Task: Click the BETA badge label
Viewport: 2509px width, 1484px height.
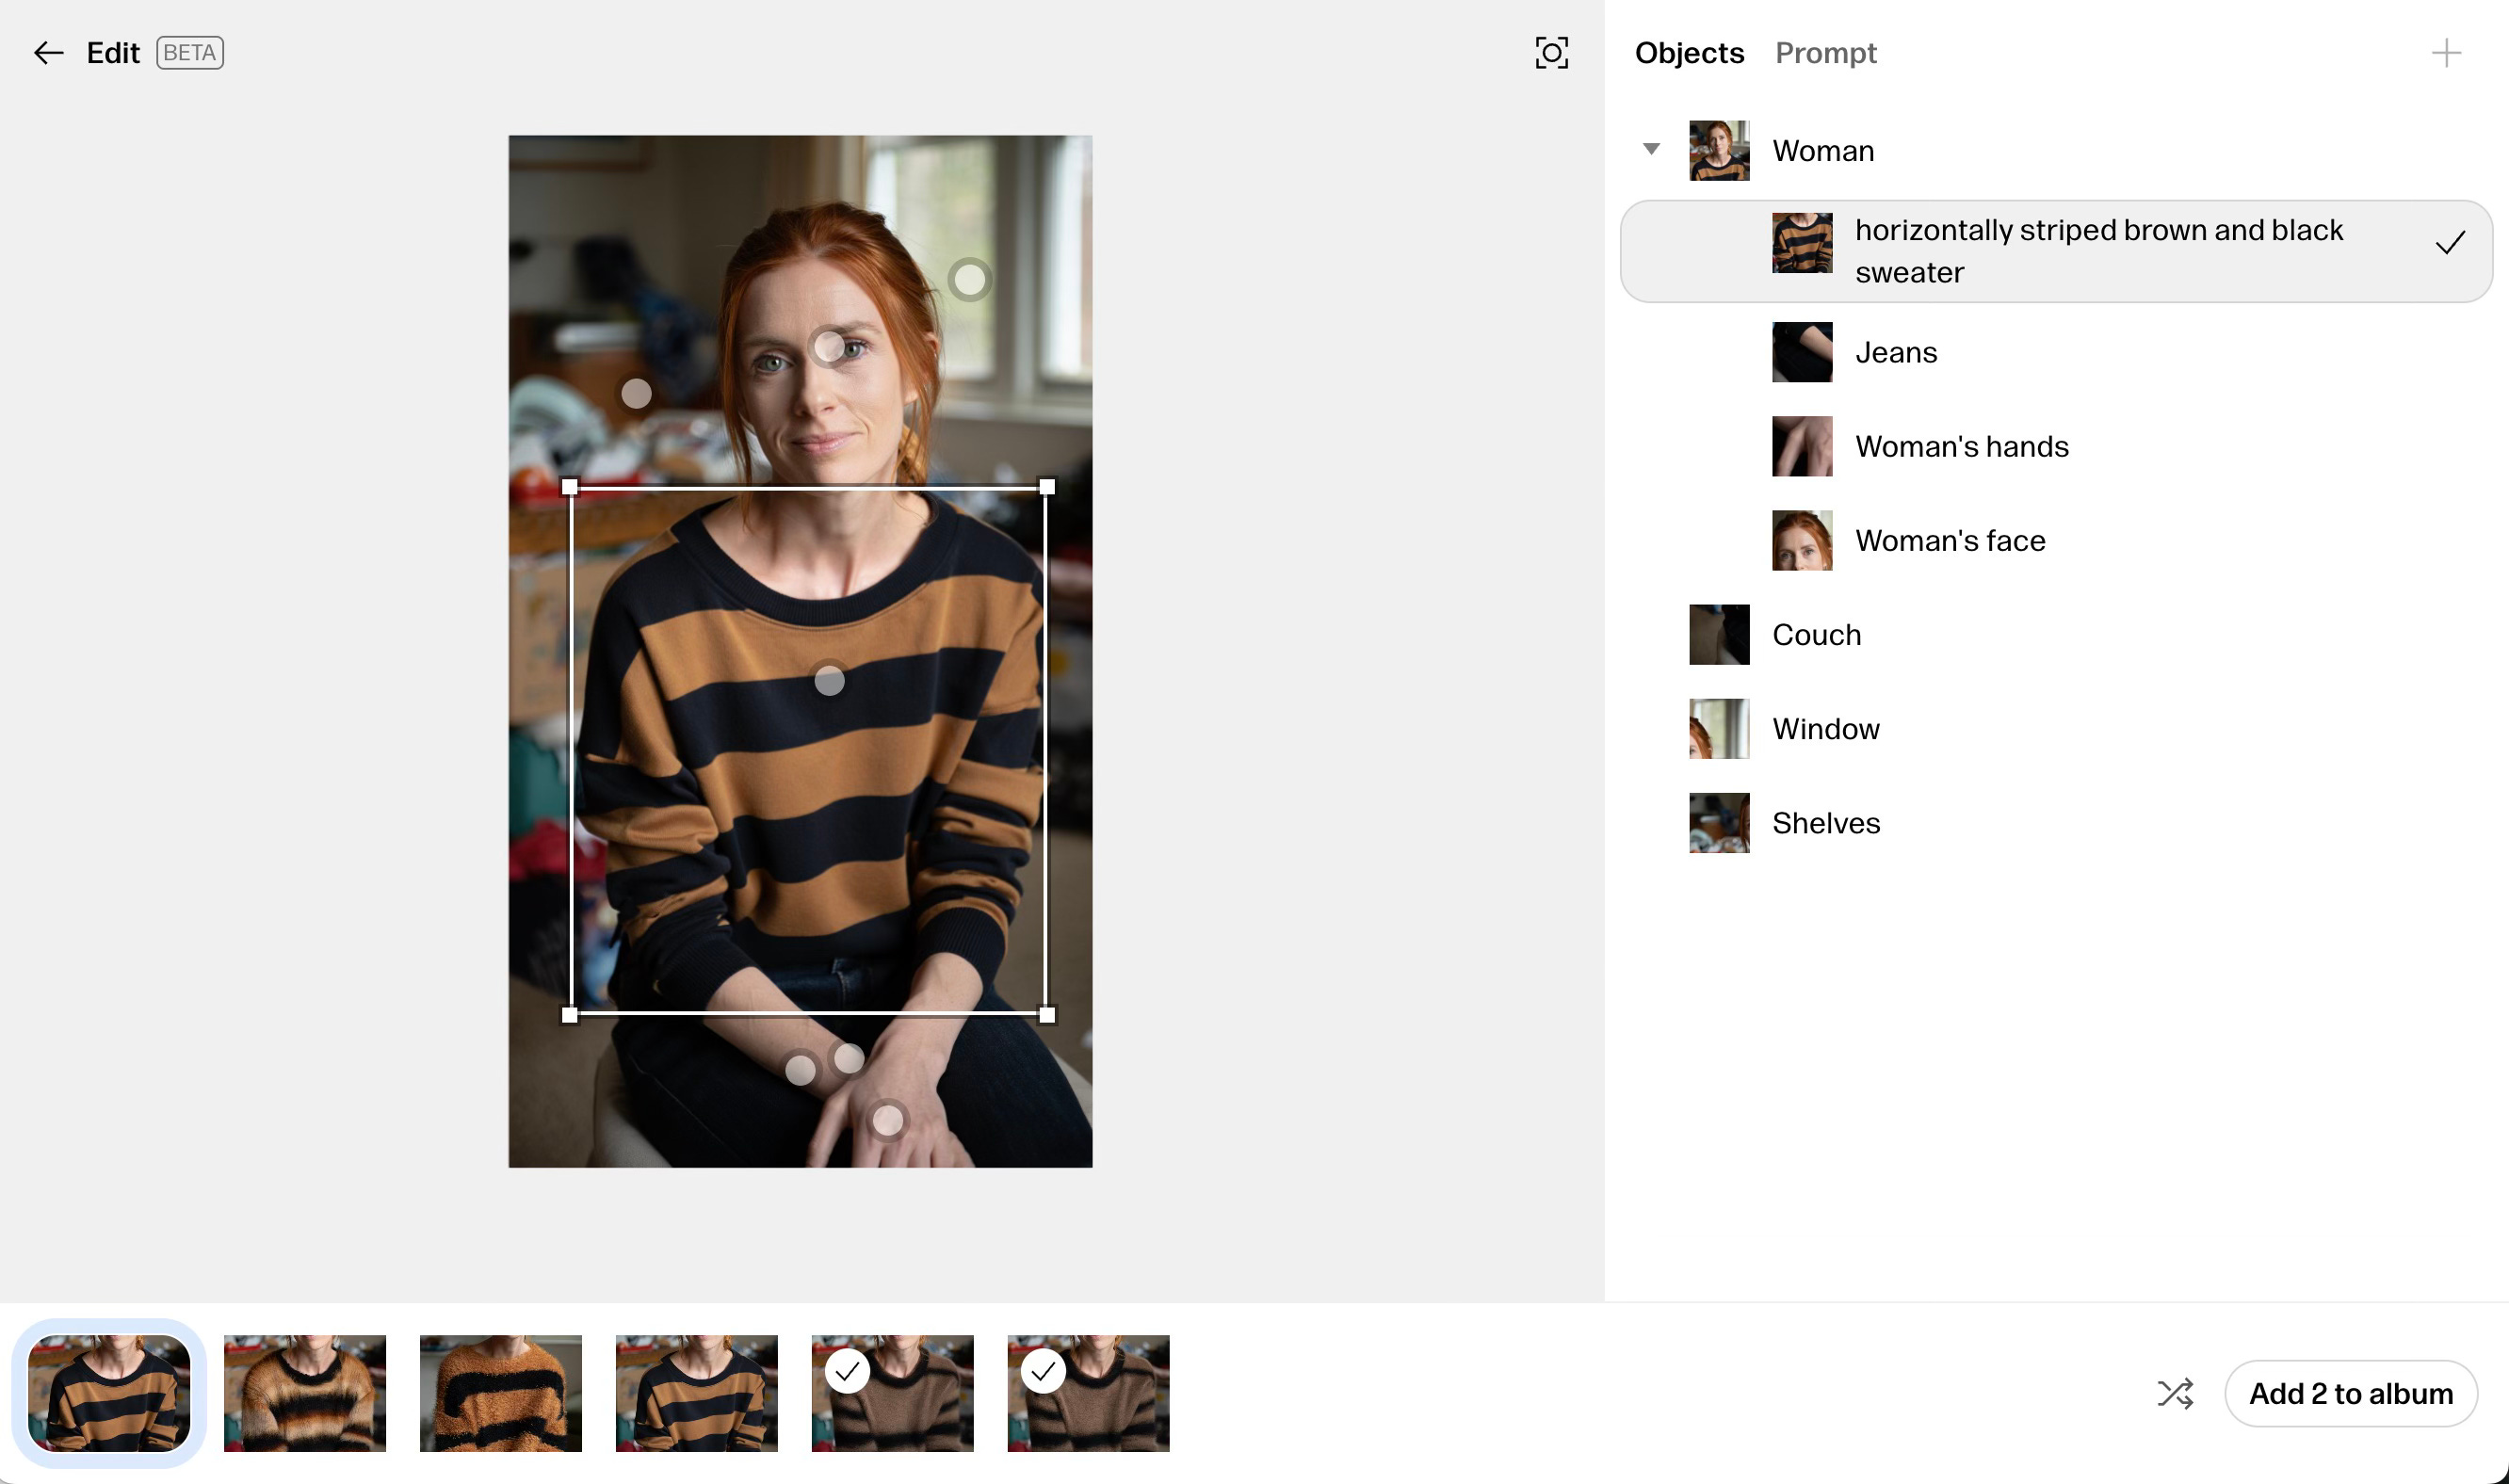Action: point(189,53)
